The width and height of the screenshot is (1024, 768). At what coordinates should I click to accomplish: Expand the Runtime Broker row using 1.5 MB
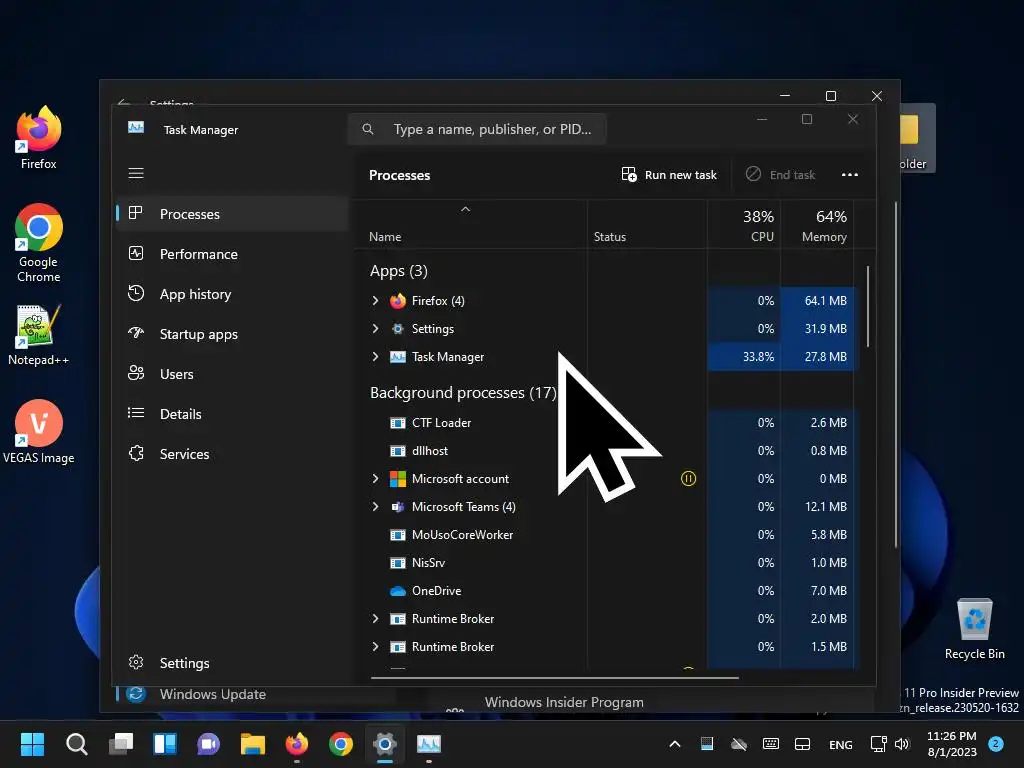click(375, 647)
